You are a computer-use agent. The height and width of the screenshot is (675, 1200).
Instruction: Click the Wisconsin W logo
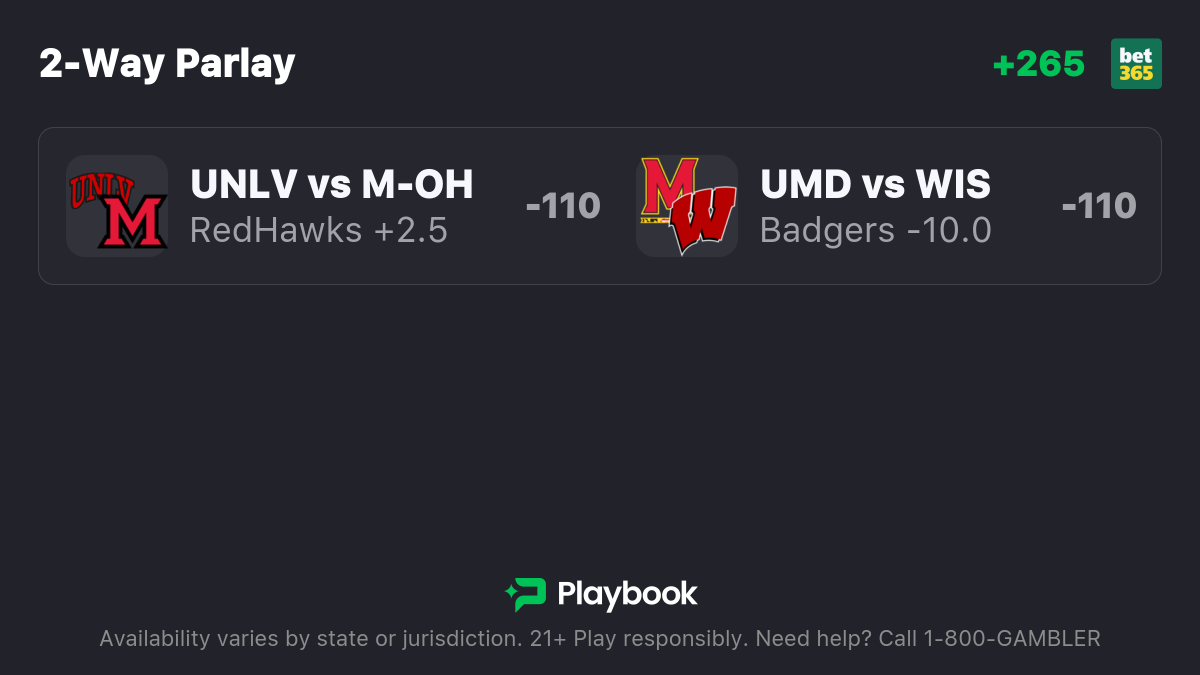pos(703,220)
